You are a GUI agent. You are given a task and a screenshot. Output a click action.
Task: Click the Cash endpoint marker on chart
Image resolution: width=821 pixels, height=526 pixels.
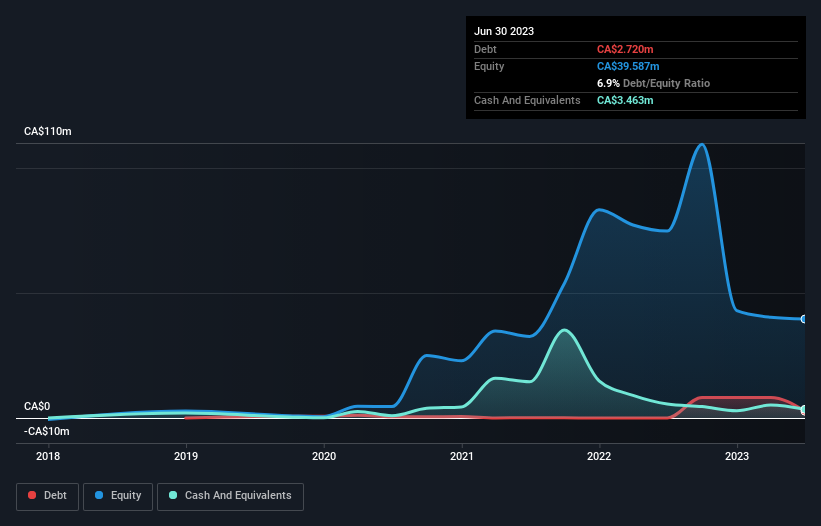click(803, 409)
